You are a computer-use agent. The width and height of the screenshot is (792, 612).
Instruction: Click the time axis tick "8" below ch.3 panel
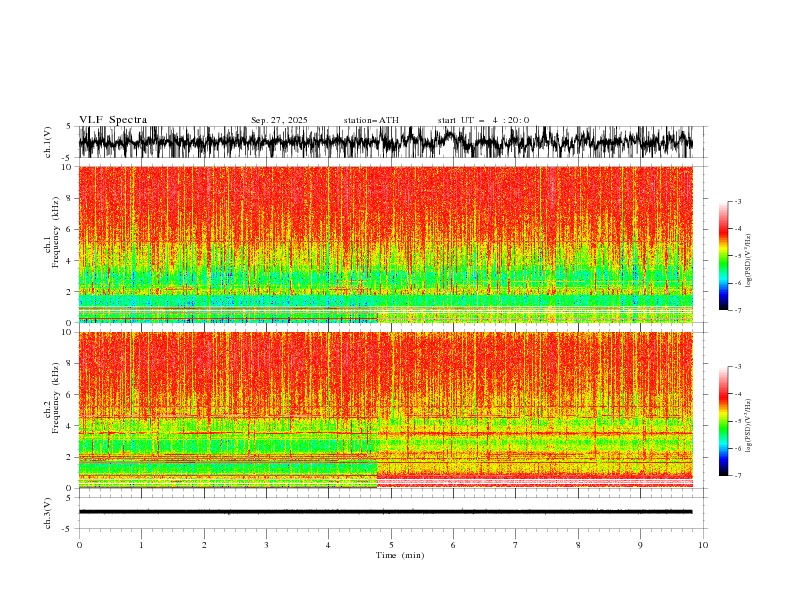[x=578, y=545]
